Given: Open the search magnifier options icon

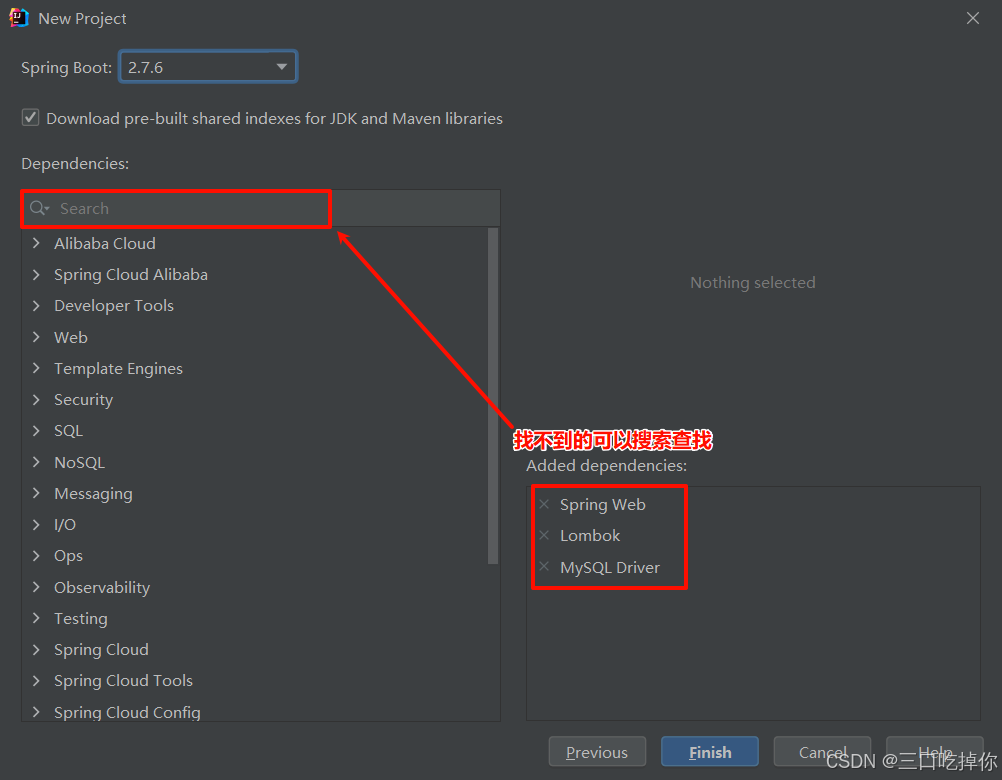Looking at the screenshot, I should (x=39, y=208).
